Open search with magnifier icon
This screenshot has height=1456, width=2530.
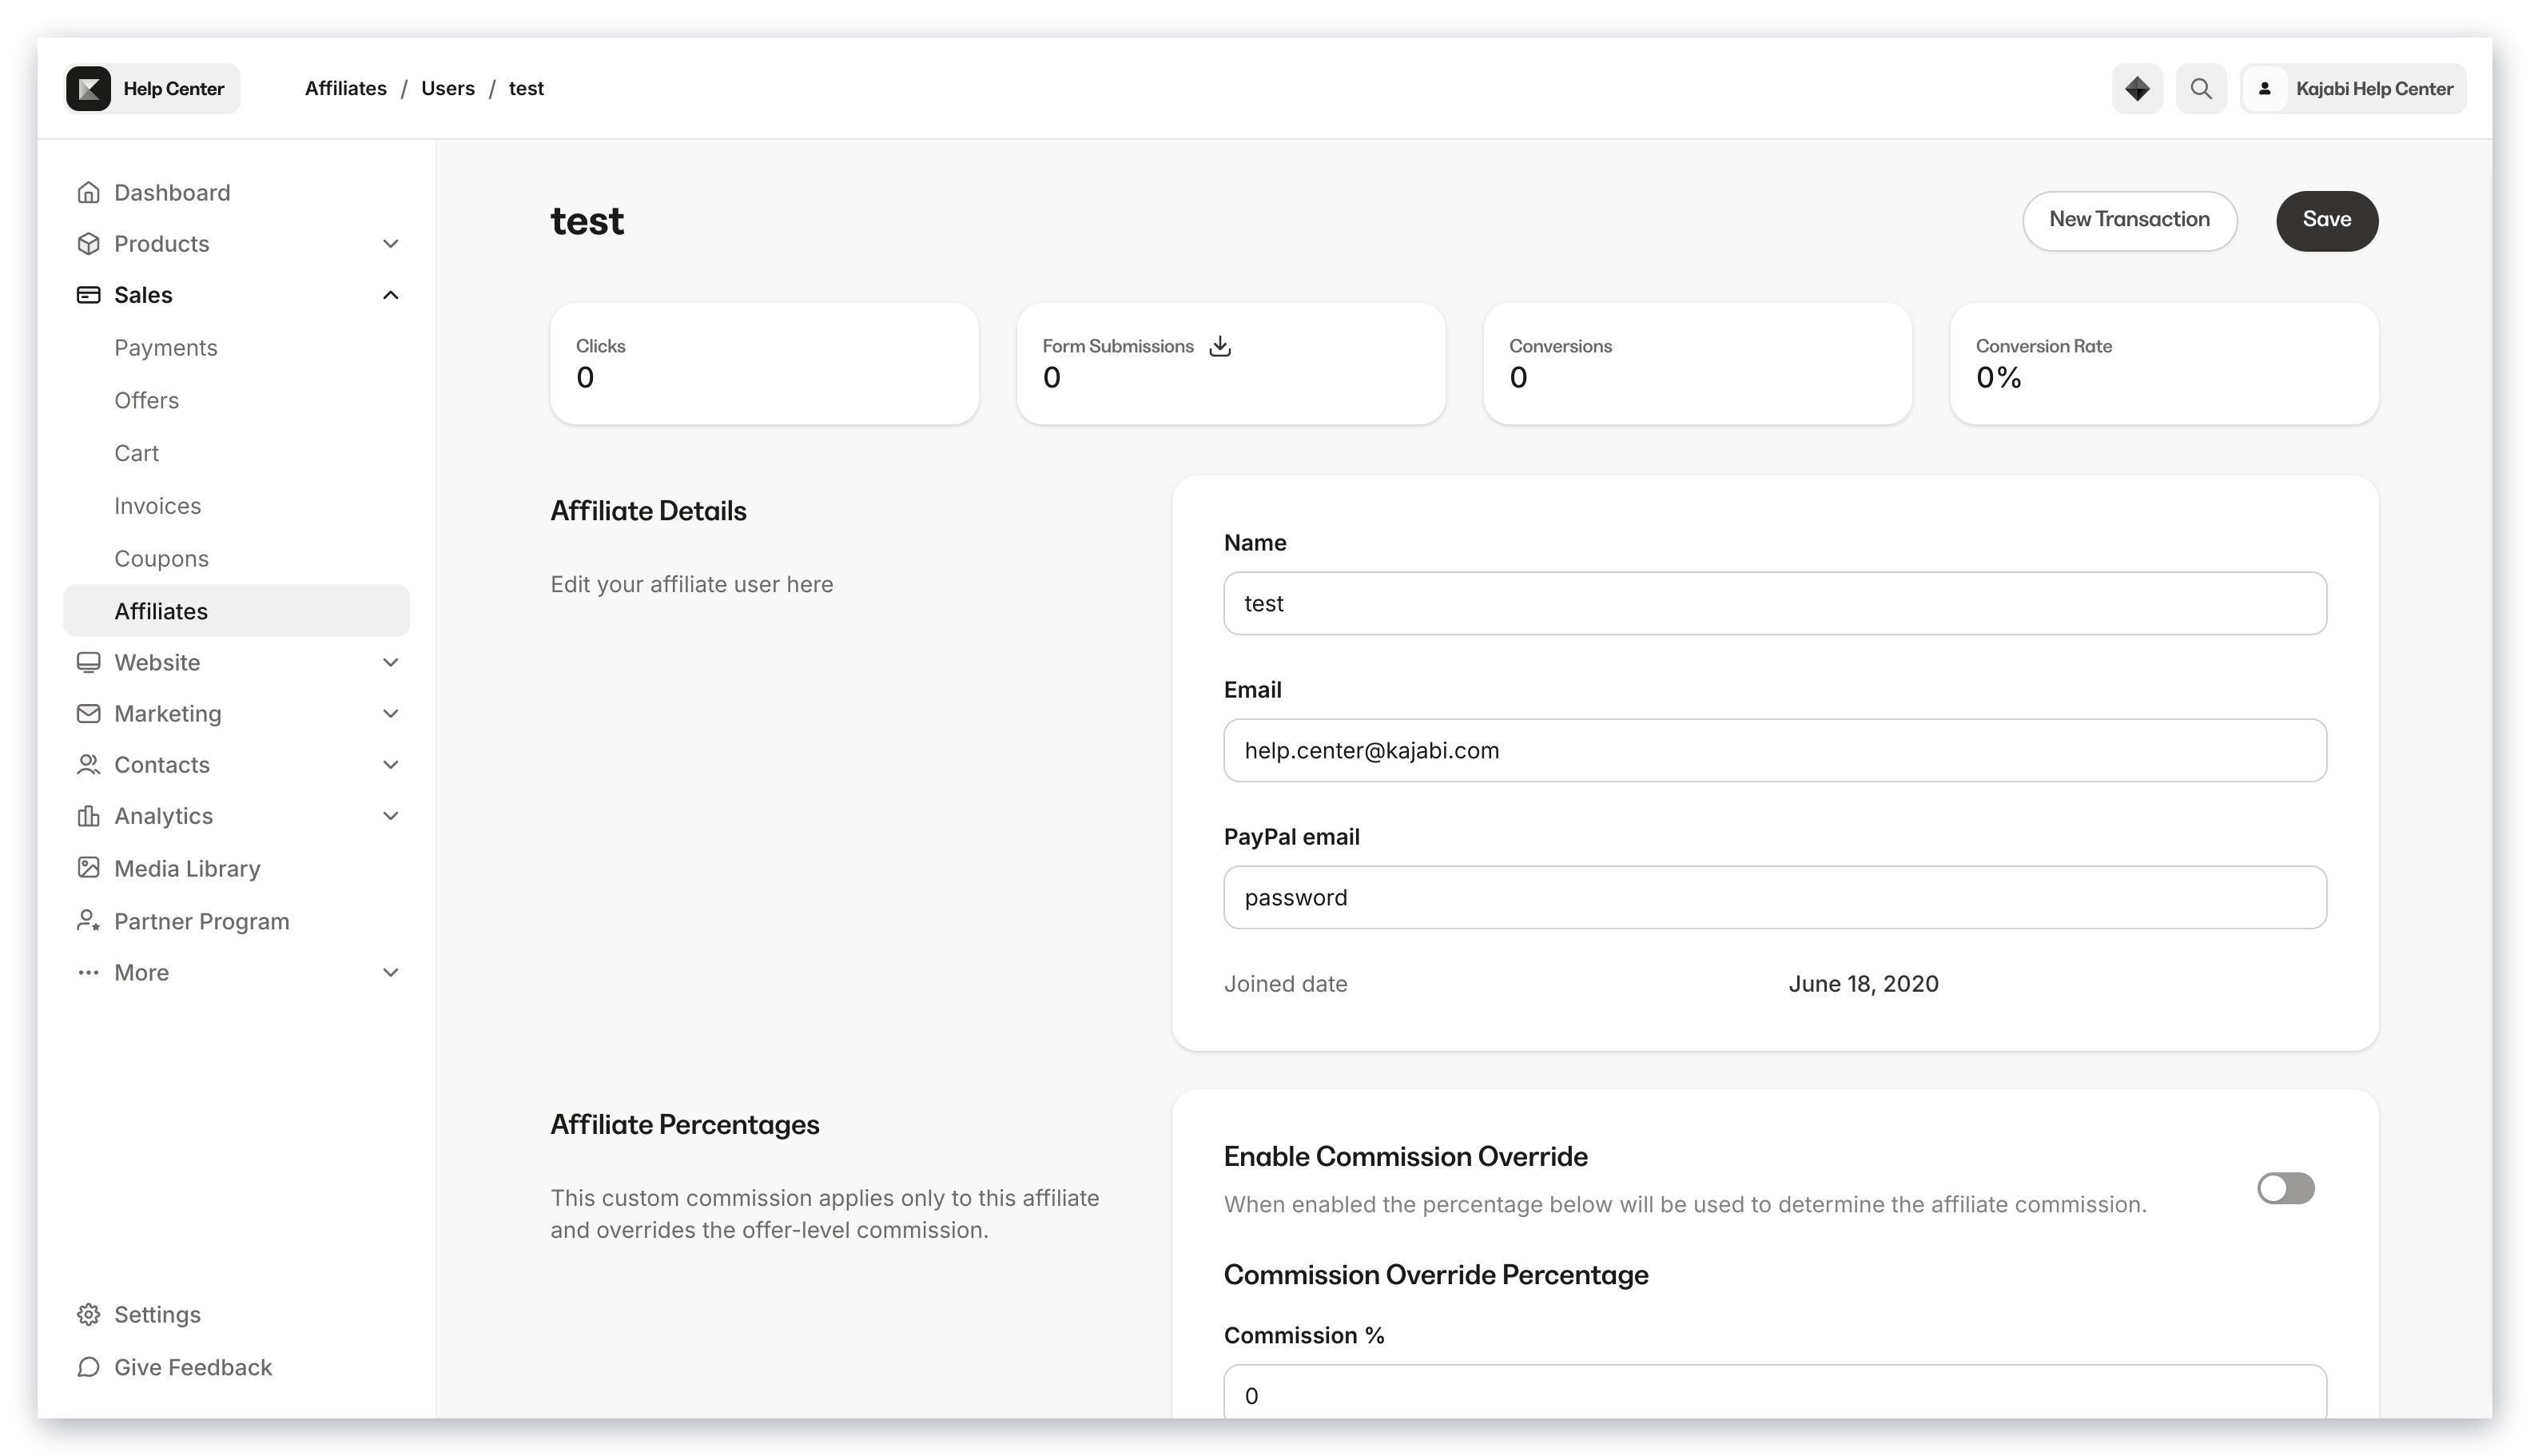click(2200, 88)
